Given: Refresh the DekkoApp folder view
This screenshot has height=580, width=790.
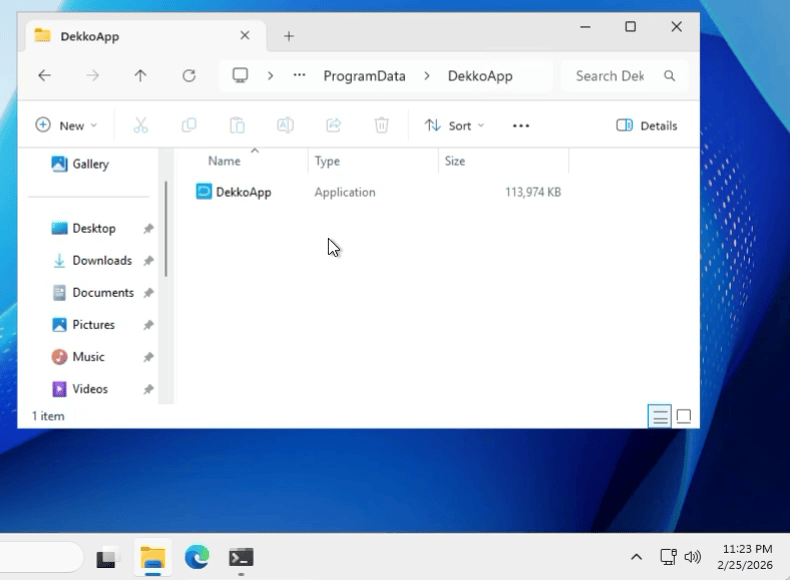Looking at the screenshot, I should pos(189,76).
